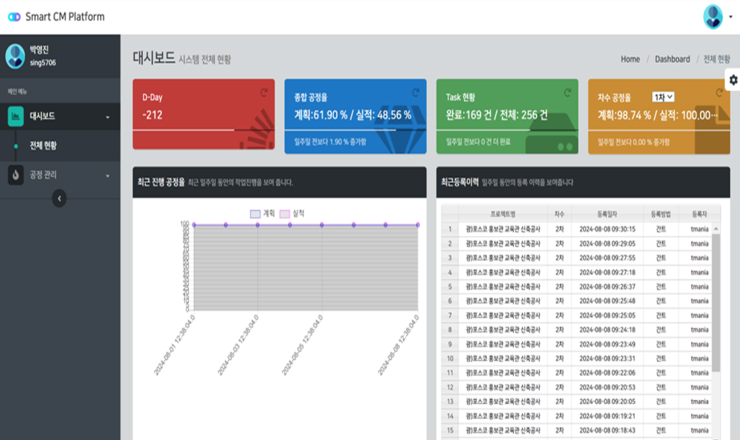The height and width of the screenshot is (440, 740).
Task: Refresh the Task 현황 card
Action: click(567, 93)
